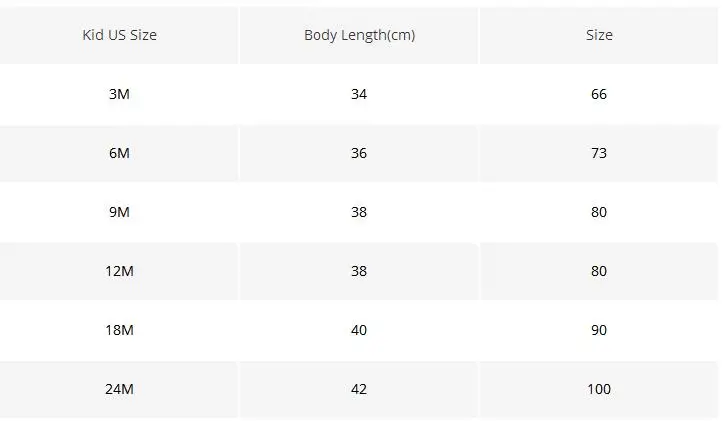Click the Body Length(cm) column header

pos(359,35)
